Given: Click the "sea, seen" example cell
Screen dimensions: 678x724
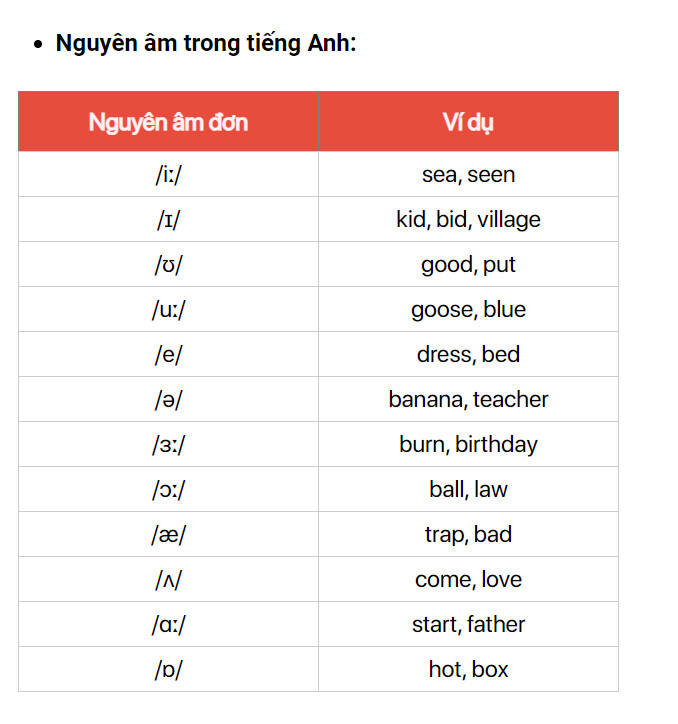Looking at the screenshot, I should pyautogui.click(x=468, y=175).
